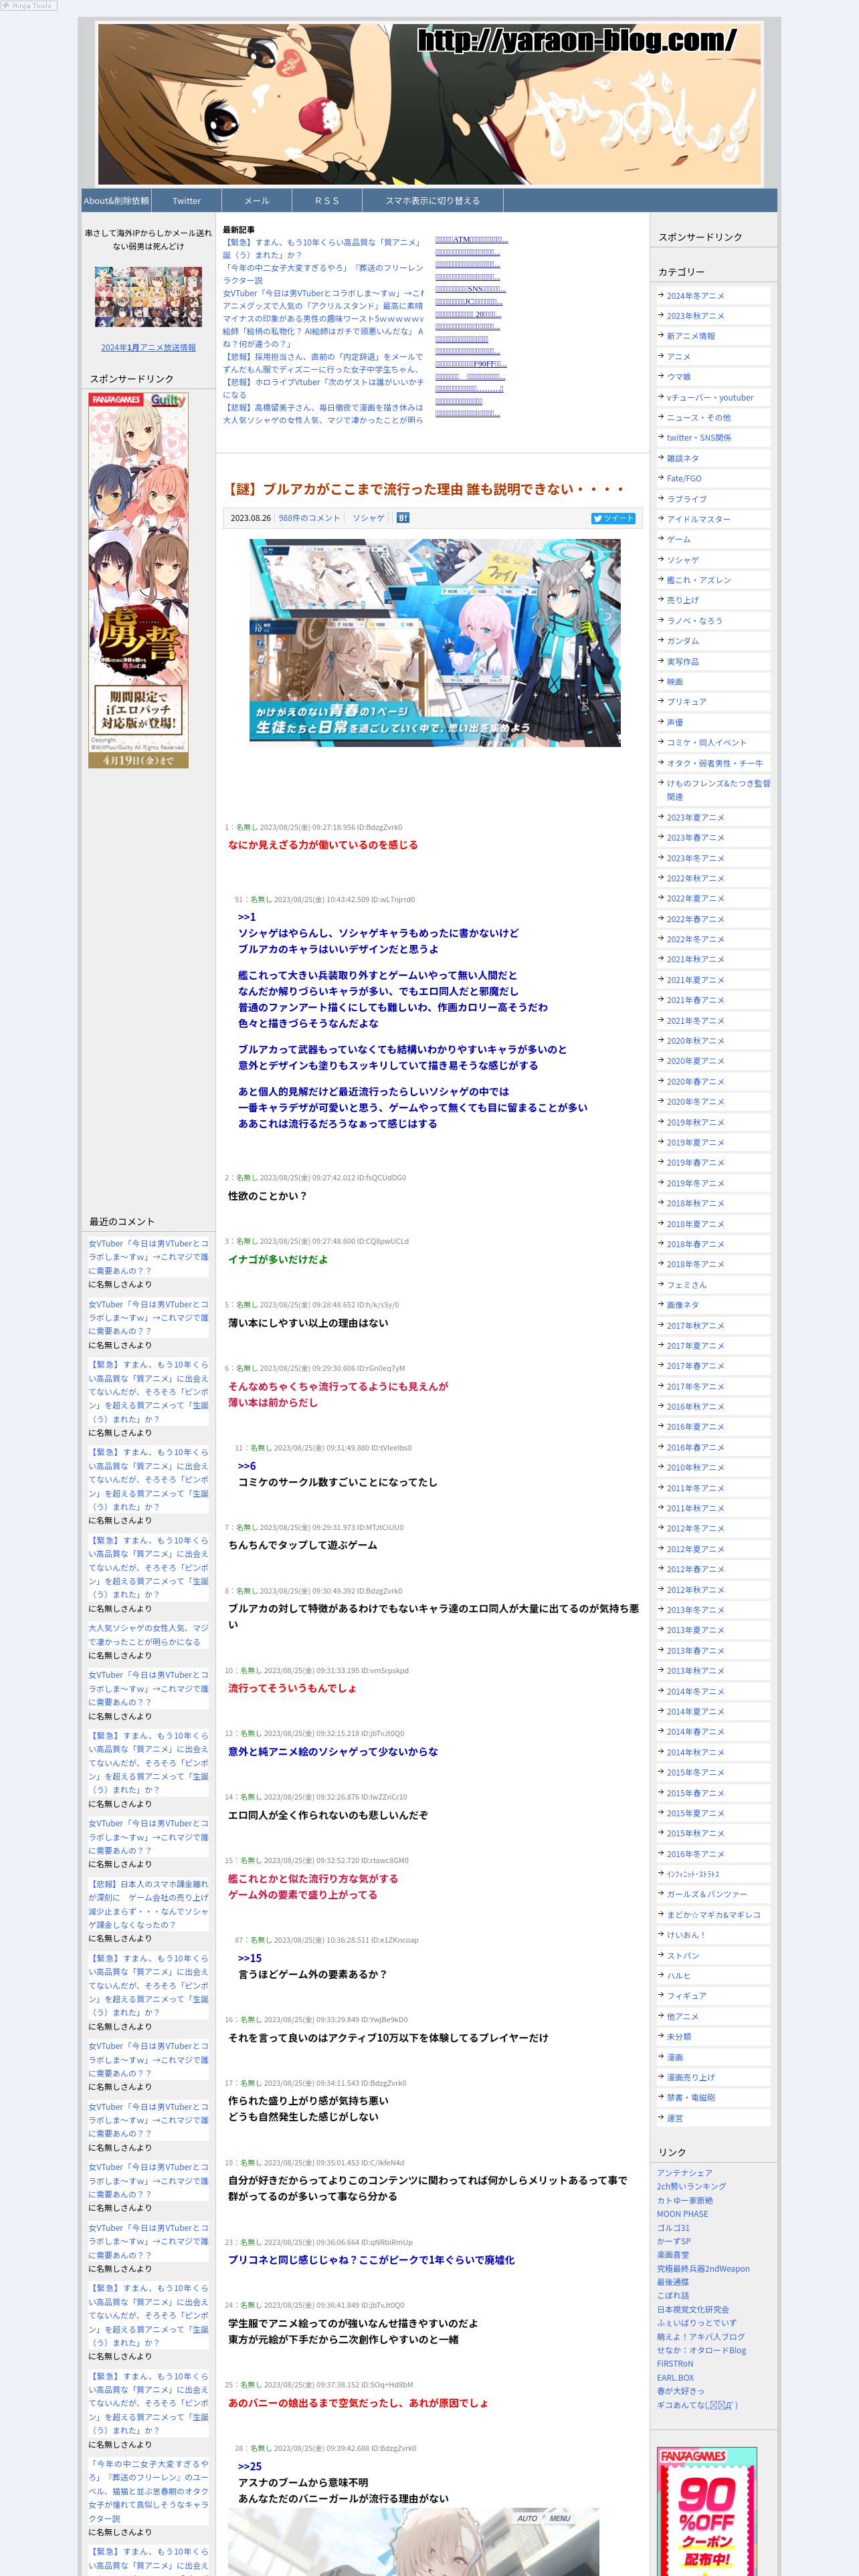859x2576 pixels.
Task: Click the >>15 anchor in comment 87
Action: click(250, 1958)
